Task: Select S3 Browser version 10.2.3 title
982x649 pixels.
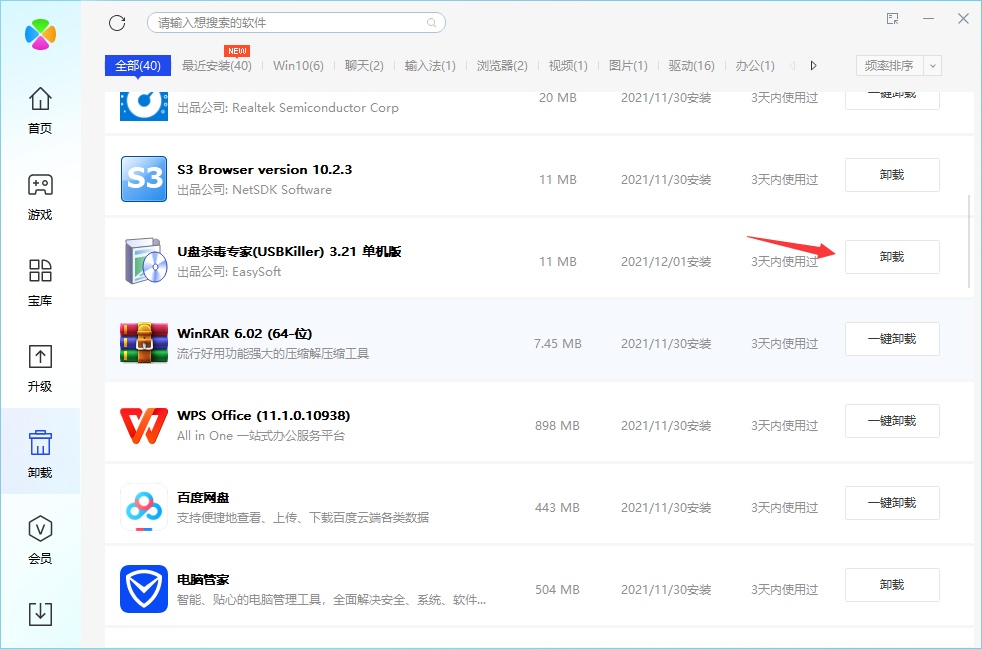Action: 265,170
